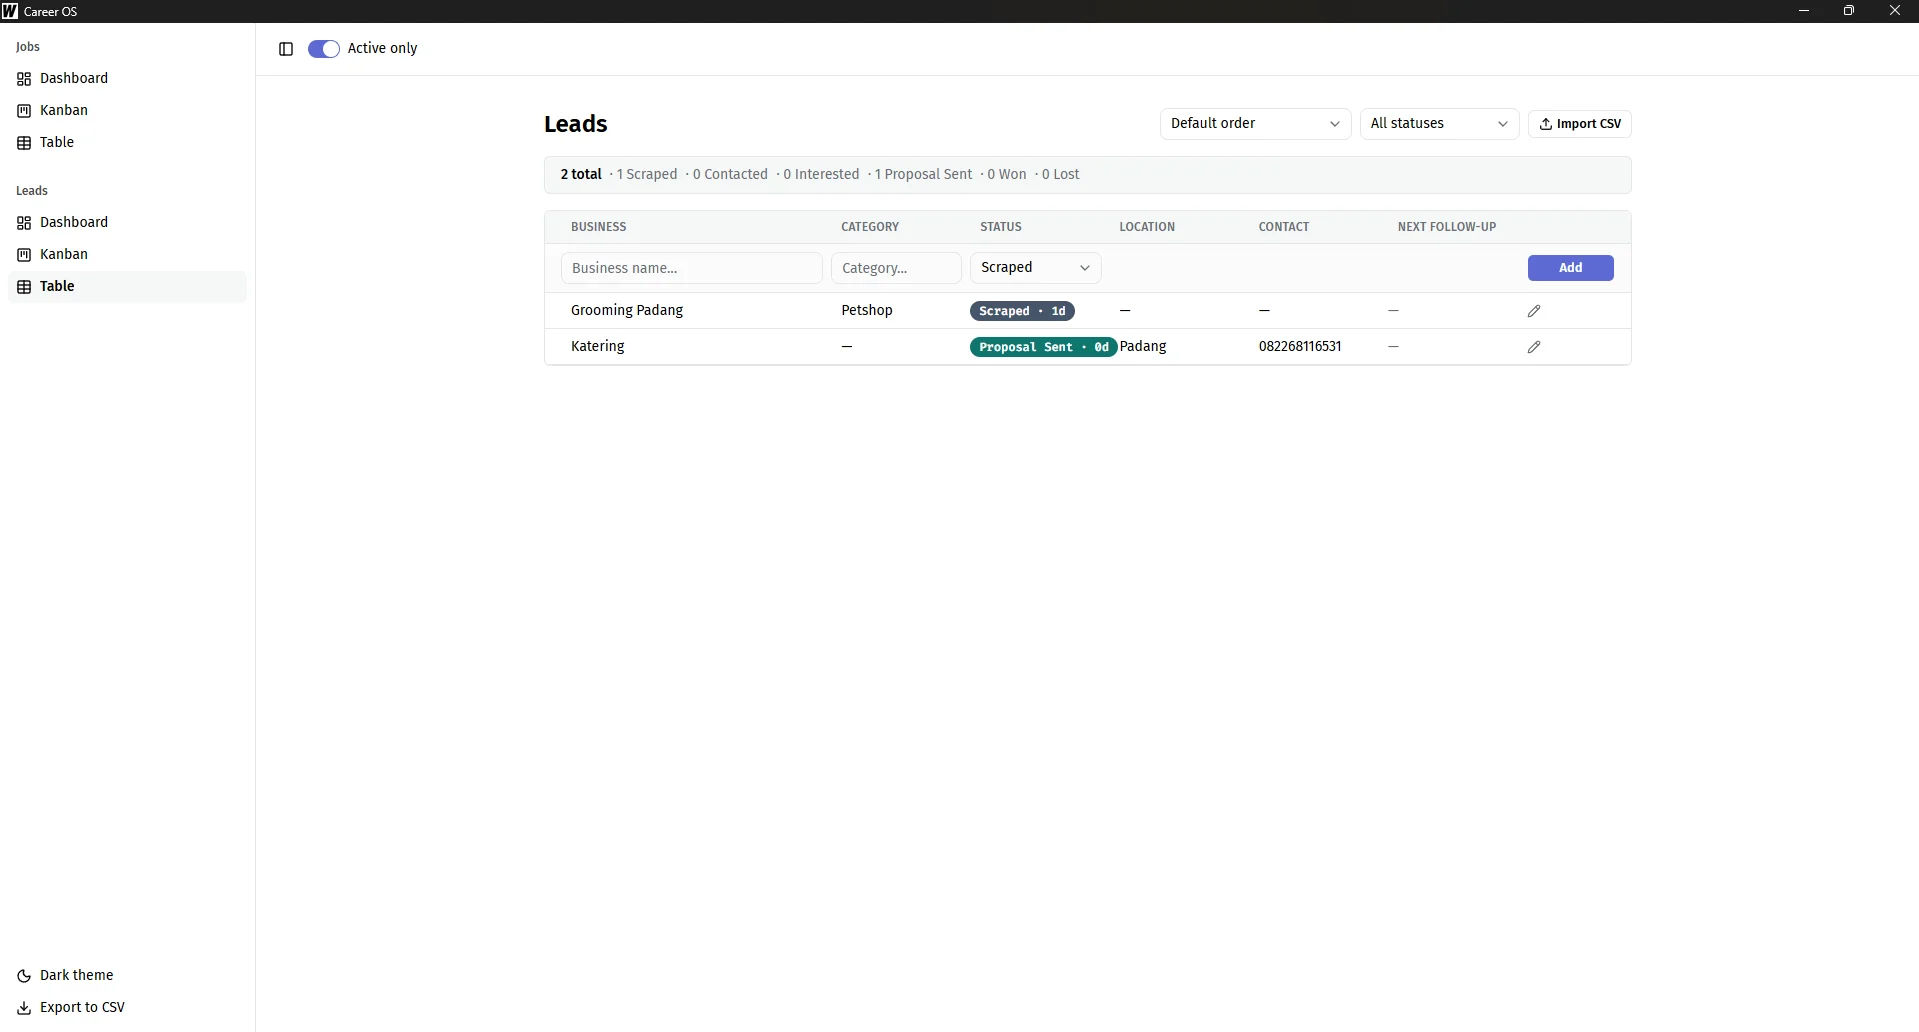1919x1032 pixels.
Task: Minimize the Career OS window
Action: click(1804, 11)
